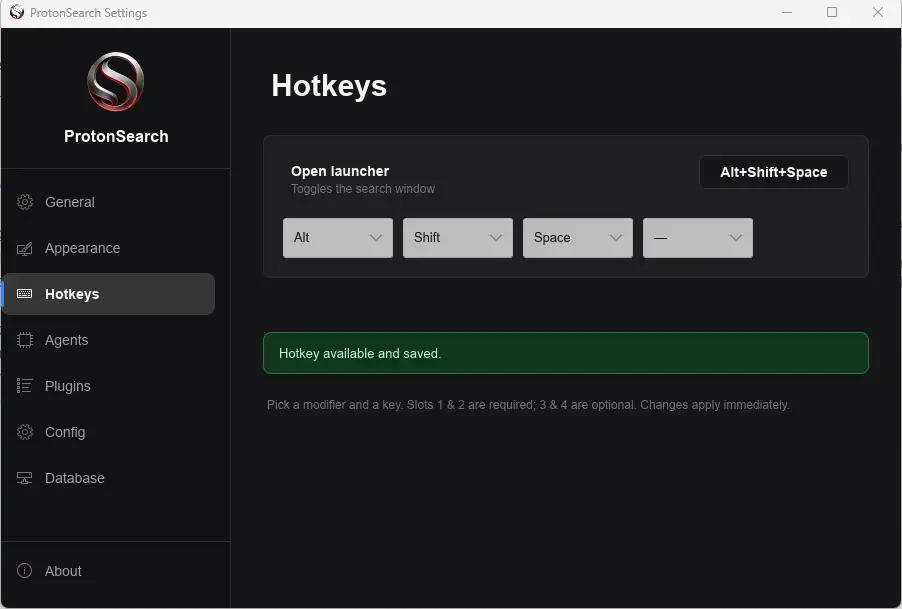Click the ProtonSearch name under the logo
This screenshot has width=902, height=609.
coord(116,136)
